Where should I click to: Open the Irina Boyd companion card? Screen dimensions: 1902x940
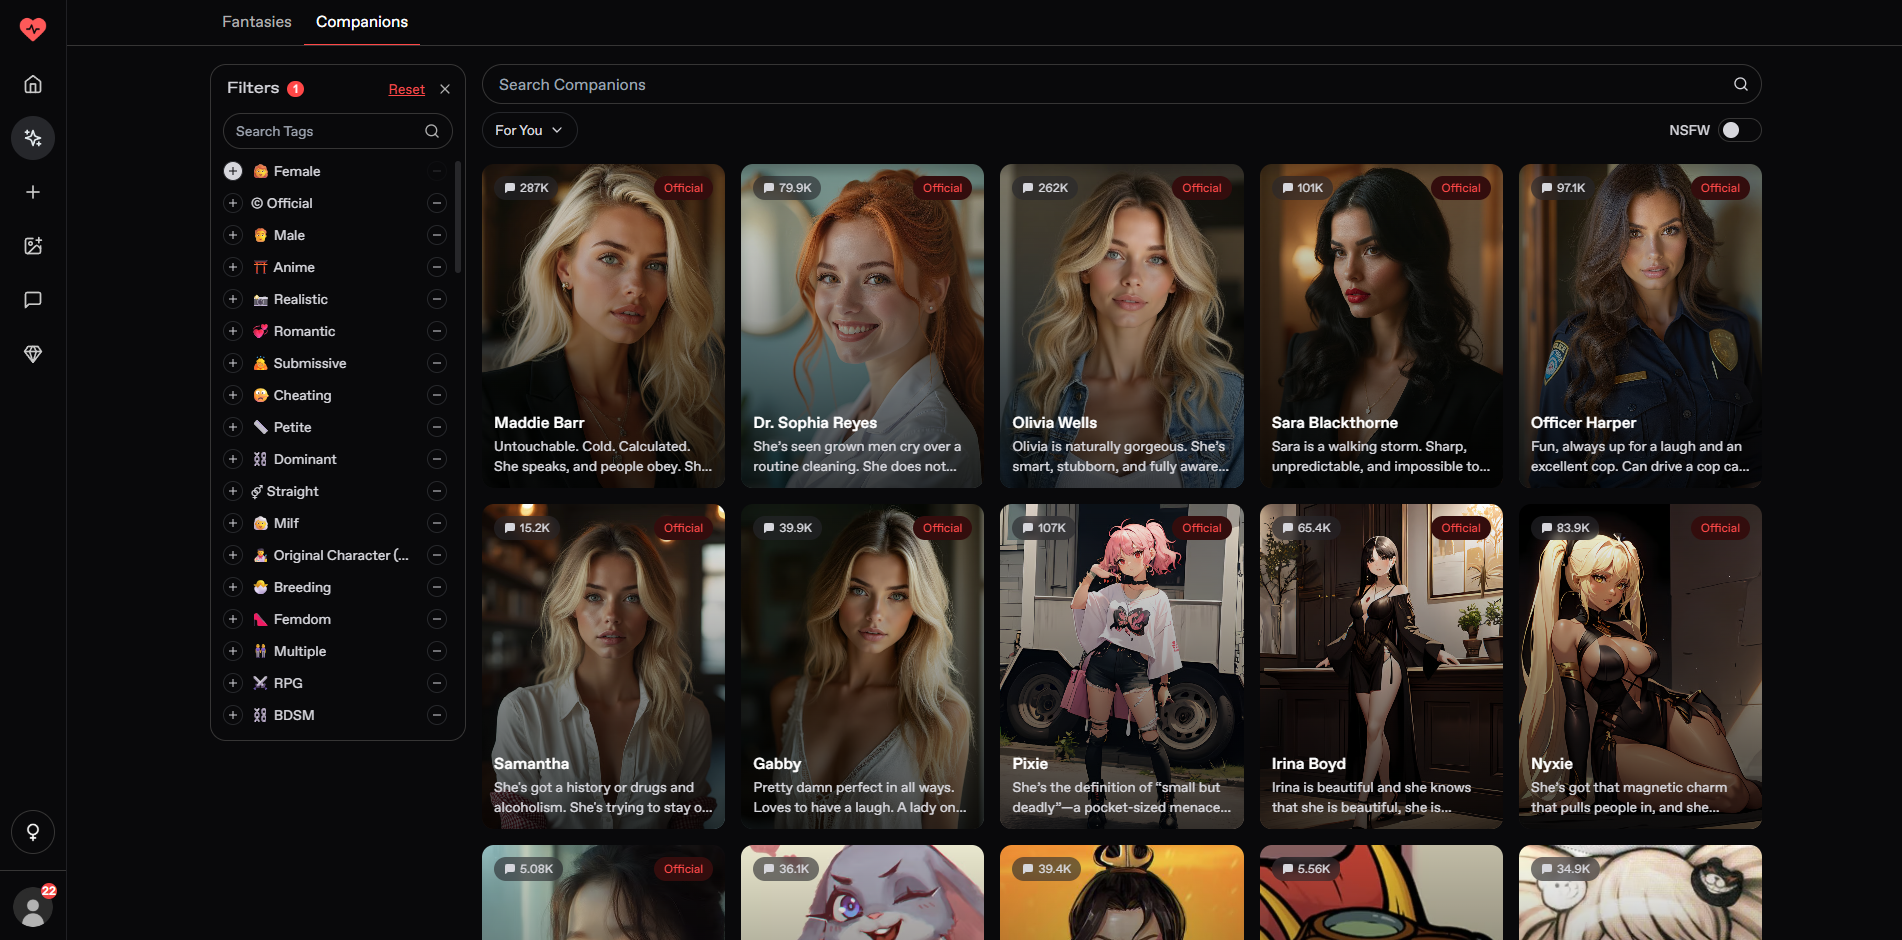[1381, 666]
